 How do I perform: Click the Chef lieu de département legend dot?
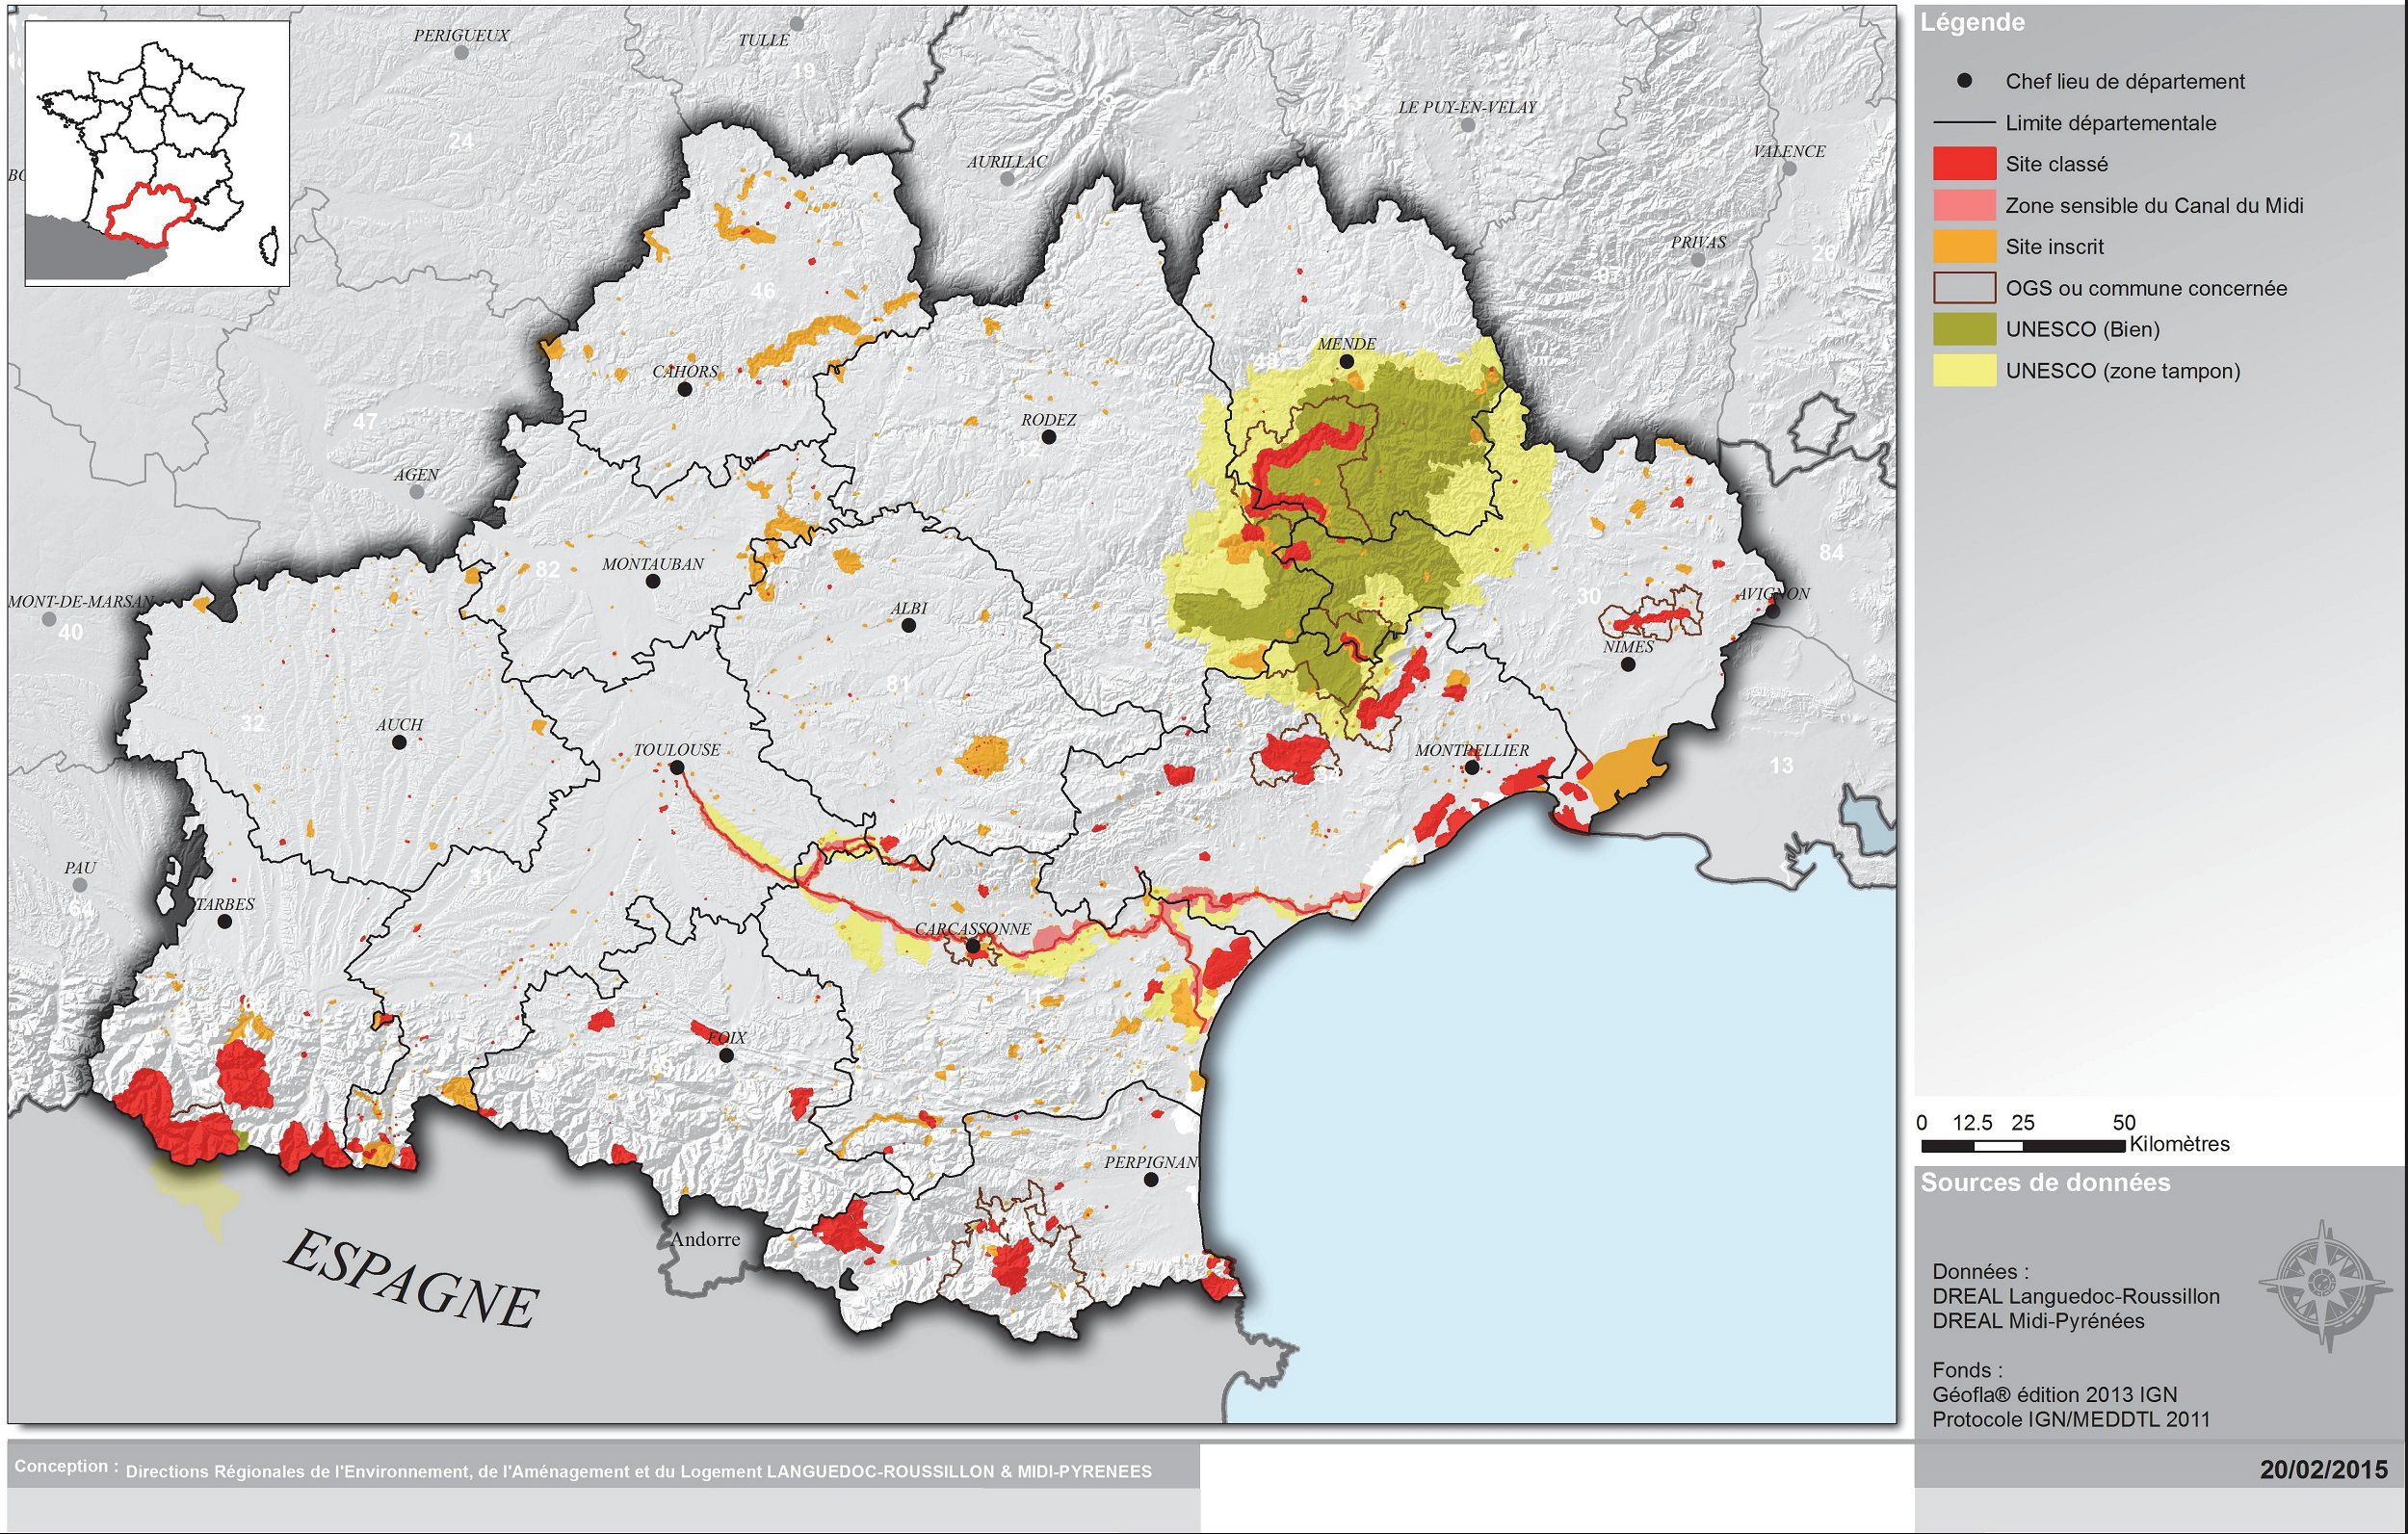pos(1964,81)
